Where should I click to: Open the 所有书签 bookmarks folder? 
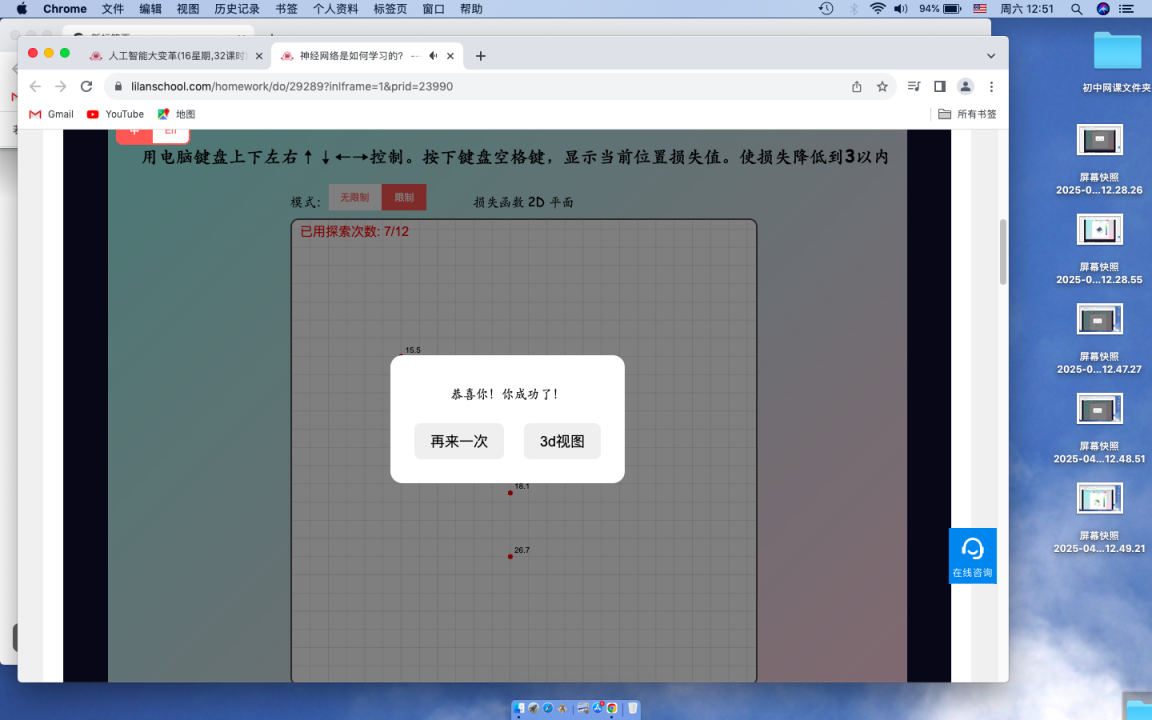pos(967,114)
